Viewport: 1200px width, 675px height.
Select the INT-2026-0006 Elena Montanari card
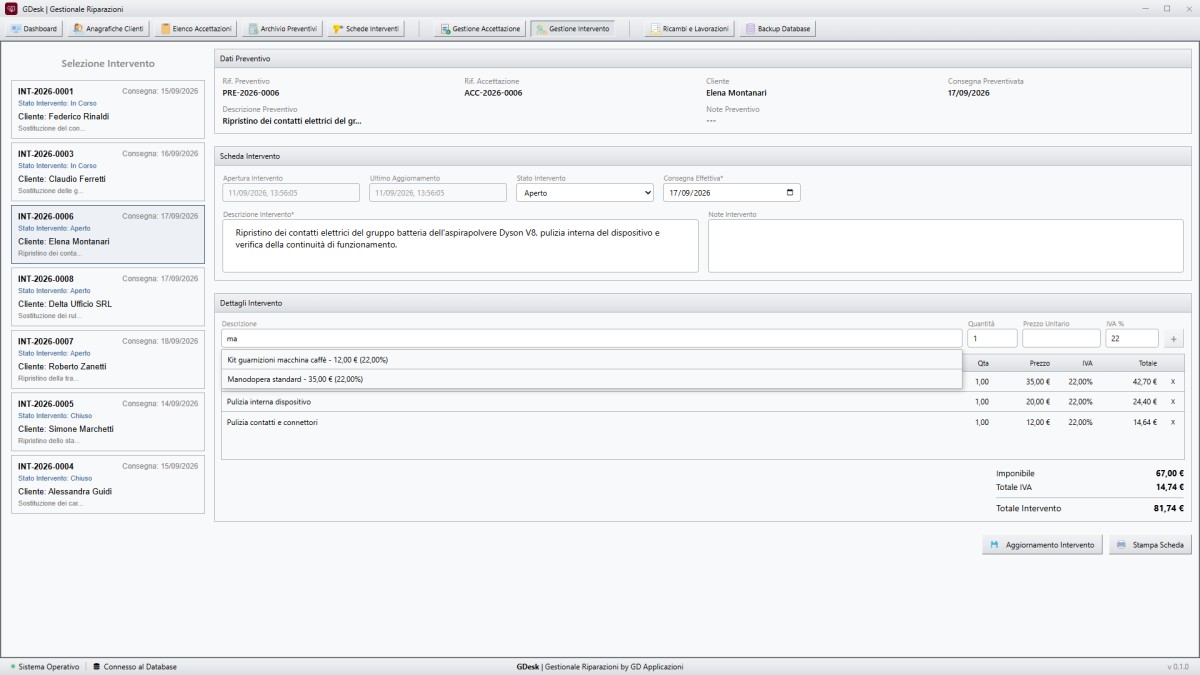[x=108, y=235]
